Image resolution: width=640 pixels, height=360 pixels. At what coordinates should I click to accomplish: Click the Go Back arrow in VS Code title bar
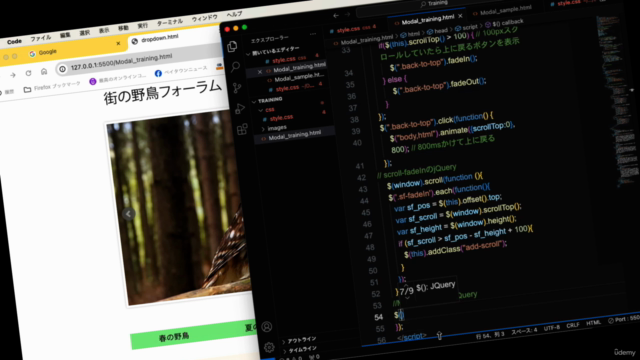[x=336, y=16]
